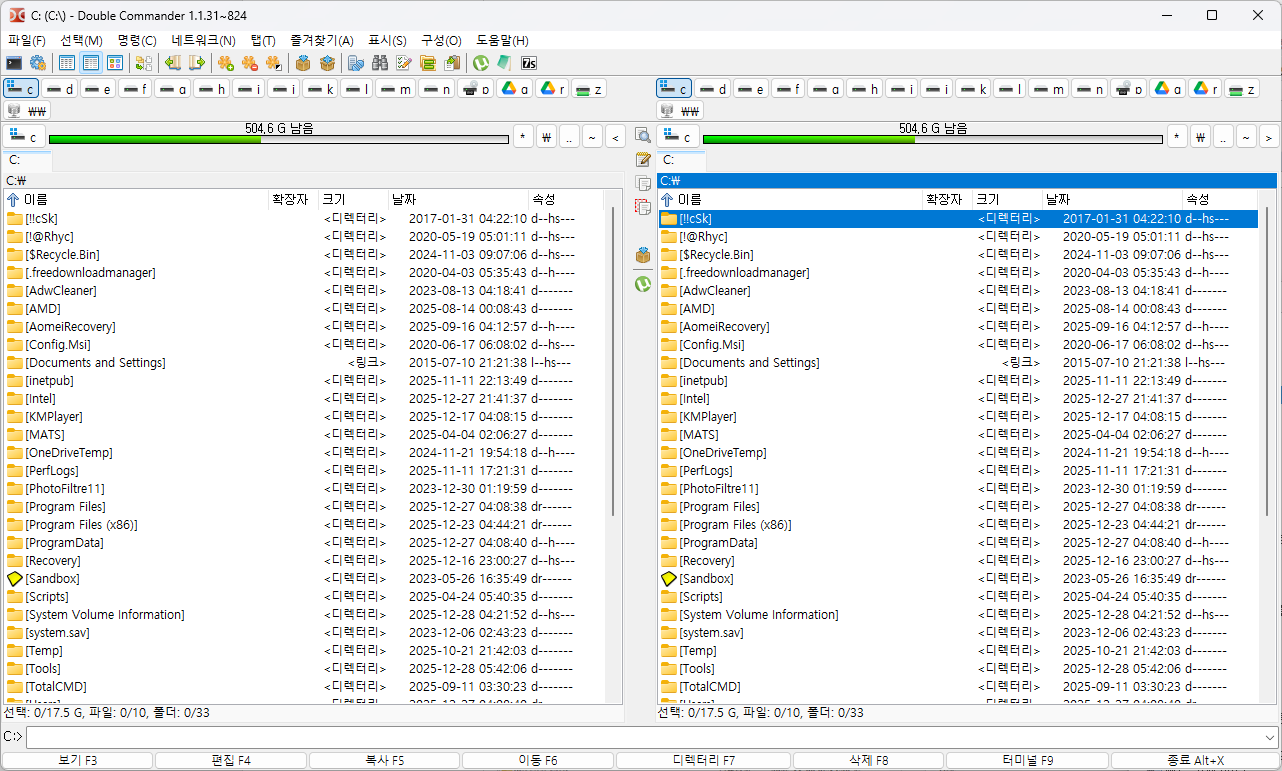Open search with the binoculars toolbar icon
Screen dimensions: 1282x771
pos(380,63)
